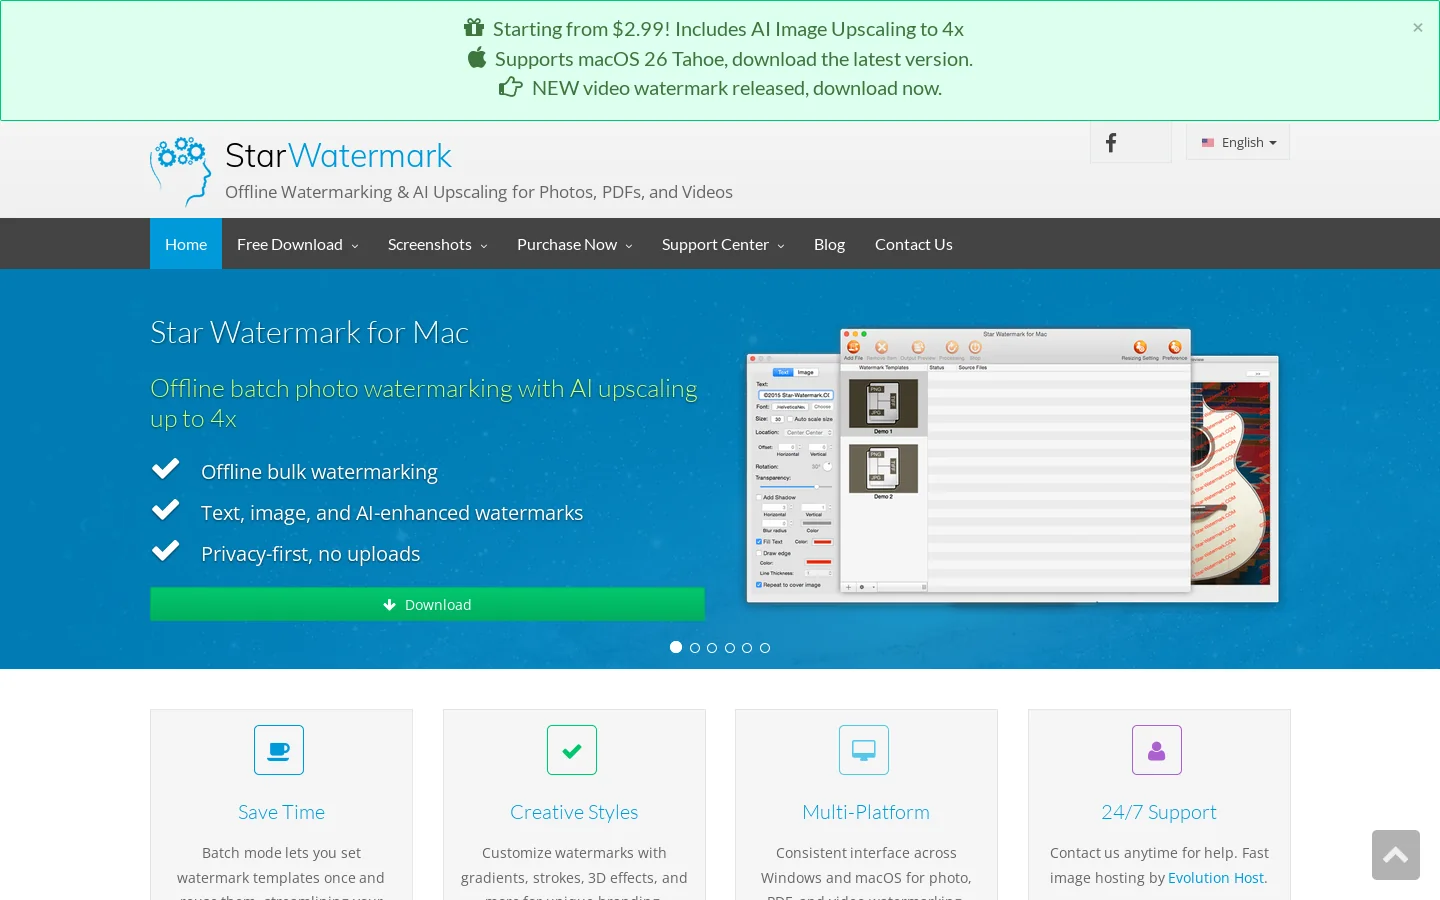Dismiss the green announcement banner

1417,28
